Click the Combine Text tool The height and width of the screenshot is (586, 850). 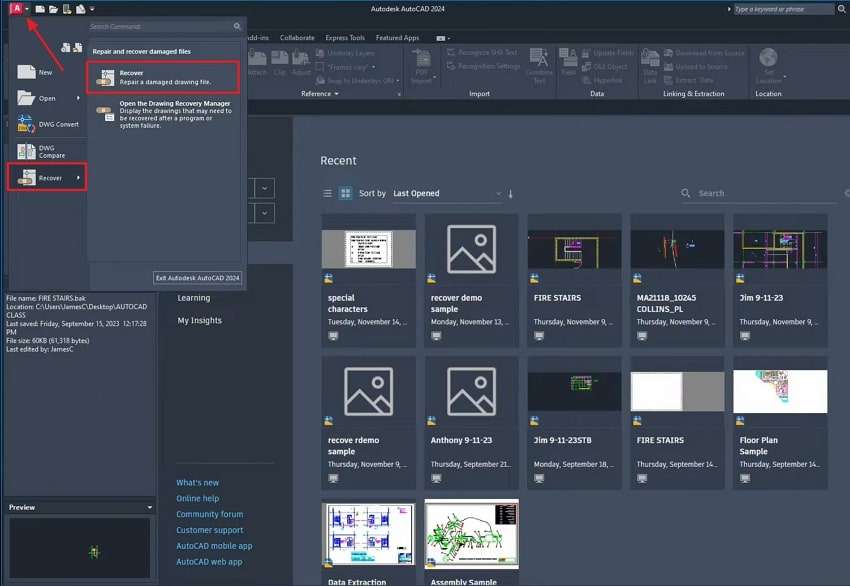click(x=539, y=66)
